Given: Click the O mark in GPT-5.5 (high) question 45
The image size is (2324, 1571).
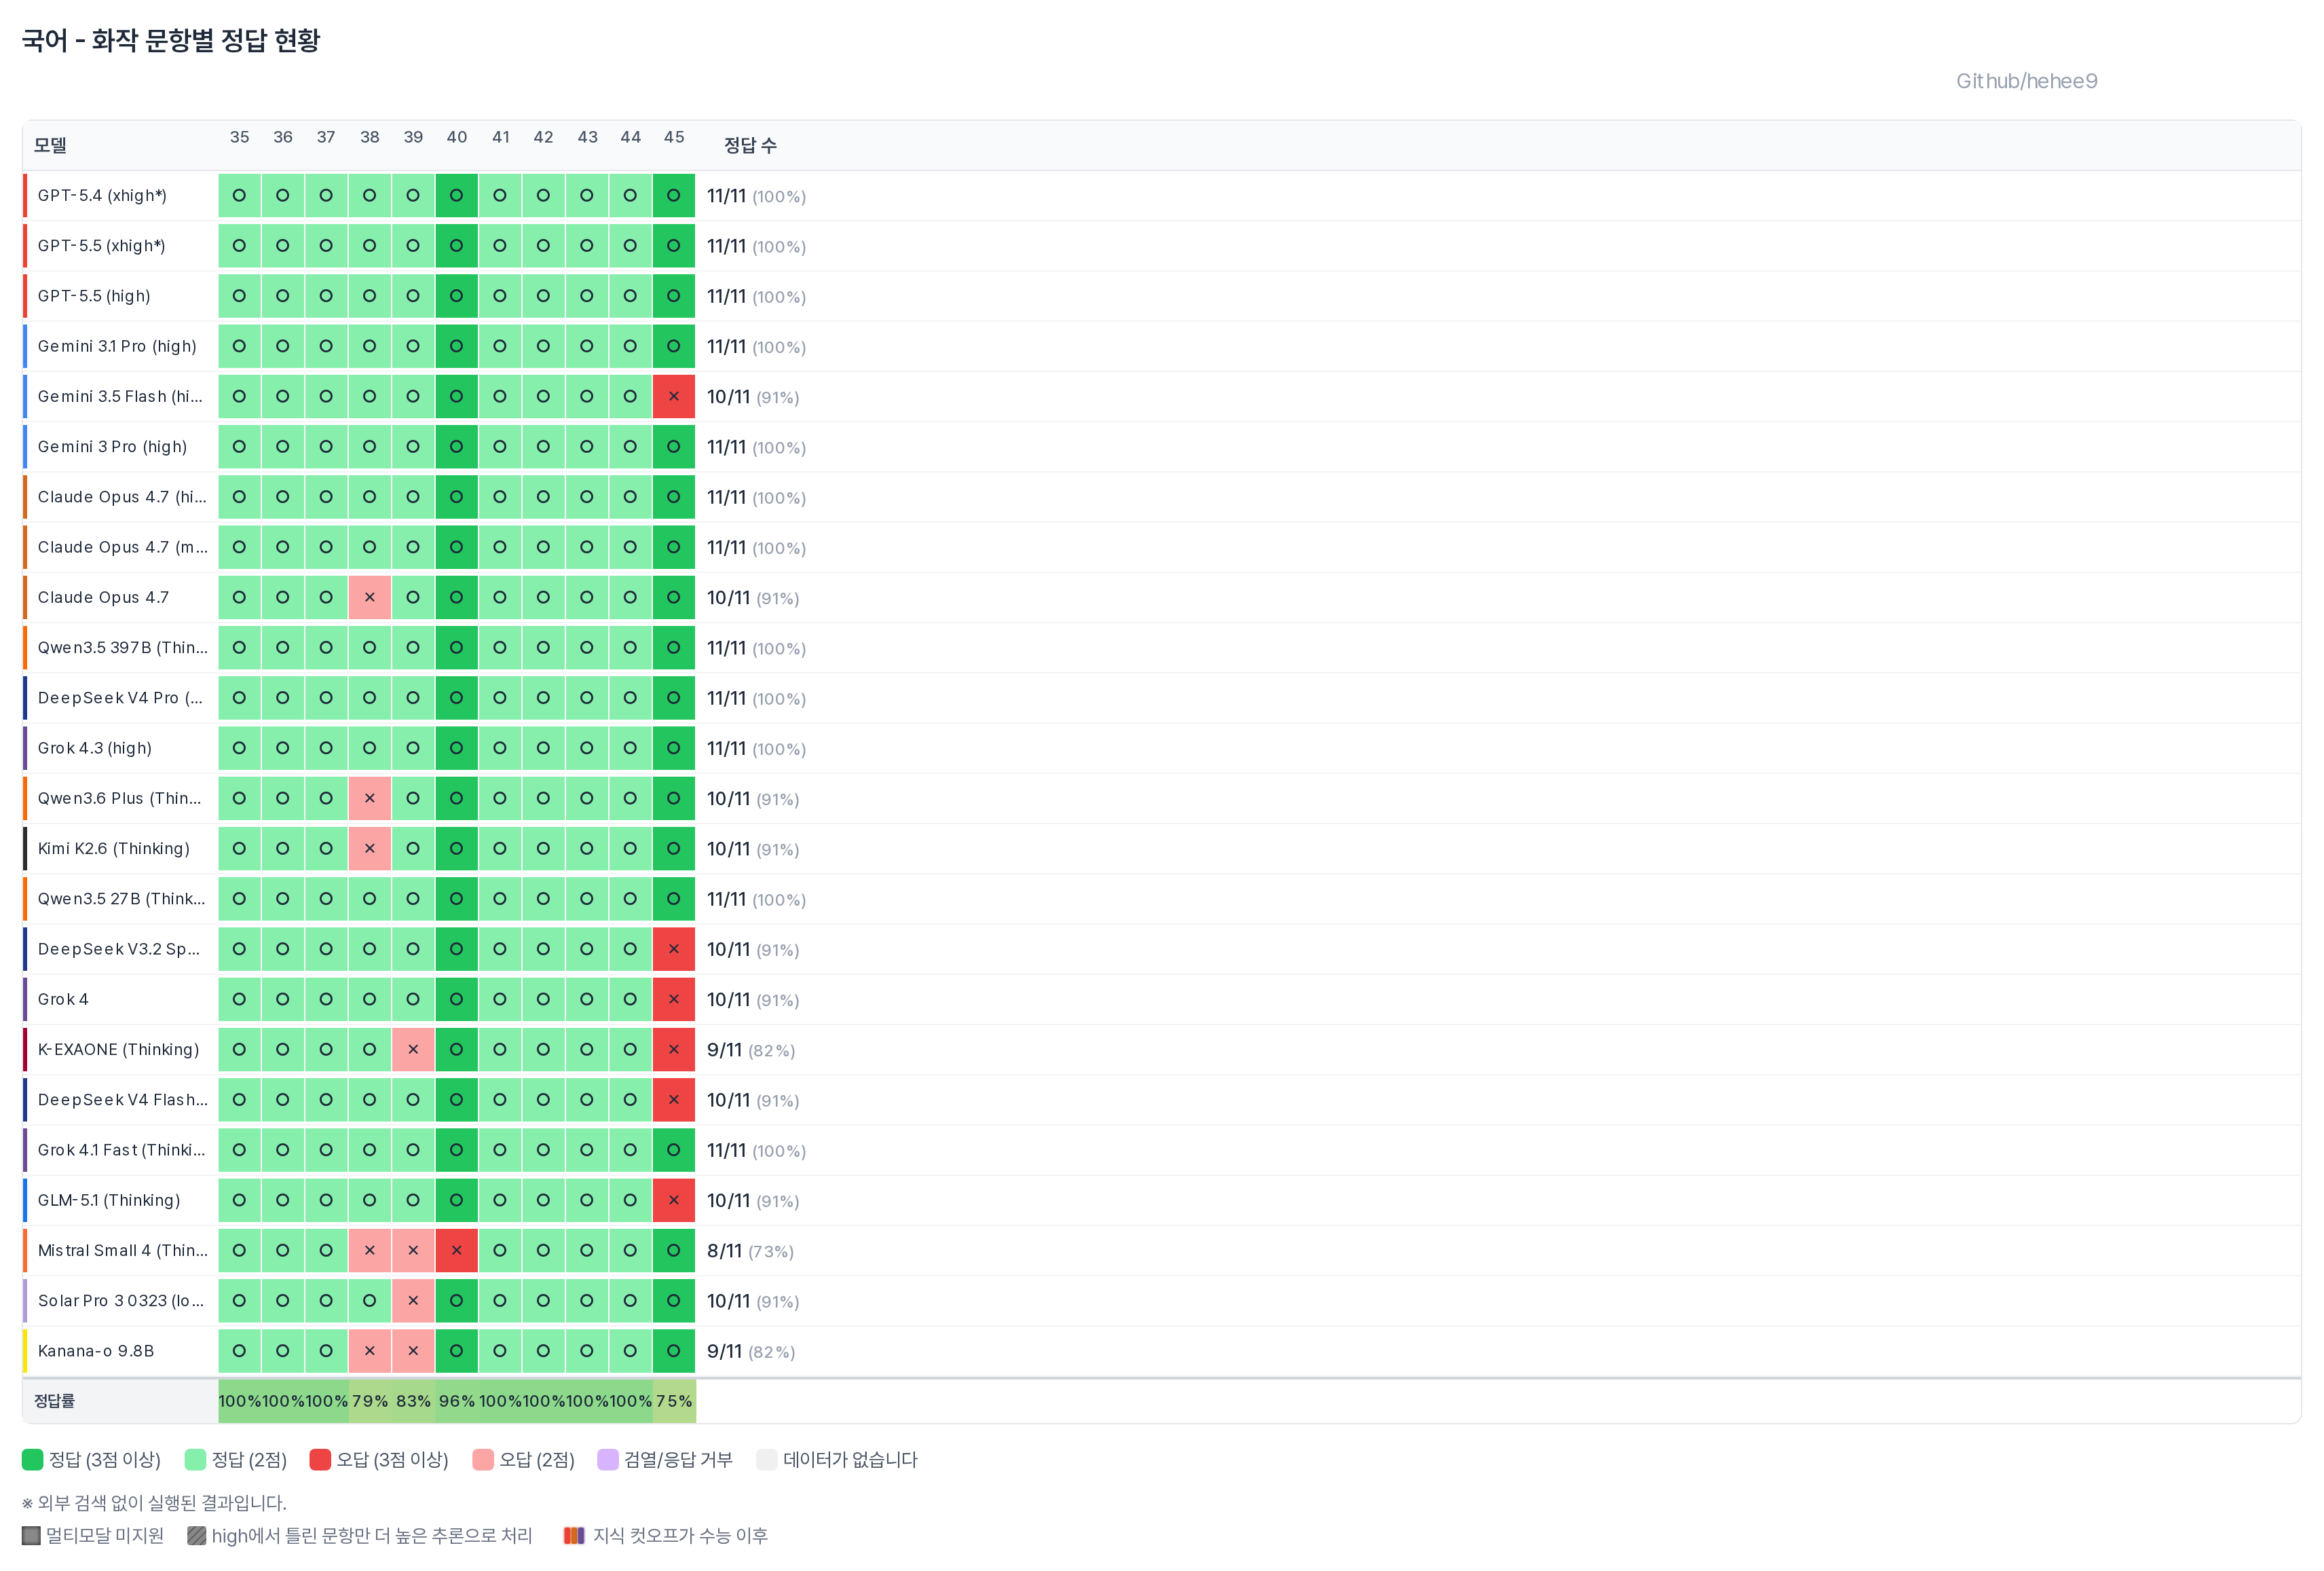Looking at the screenshot, I should click(674, 296).
